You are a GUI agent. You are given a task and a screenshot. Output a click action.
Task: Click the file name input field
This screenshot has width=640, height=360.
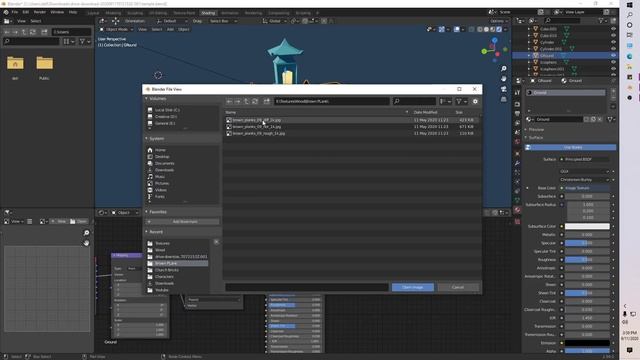(307, 287)
